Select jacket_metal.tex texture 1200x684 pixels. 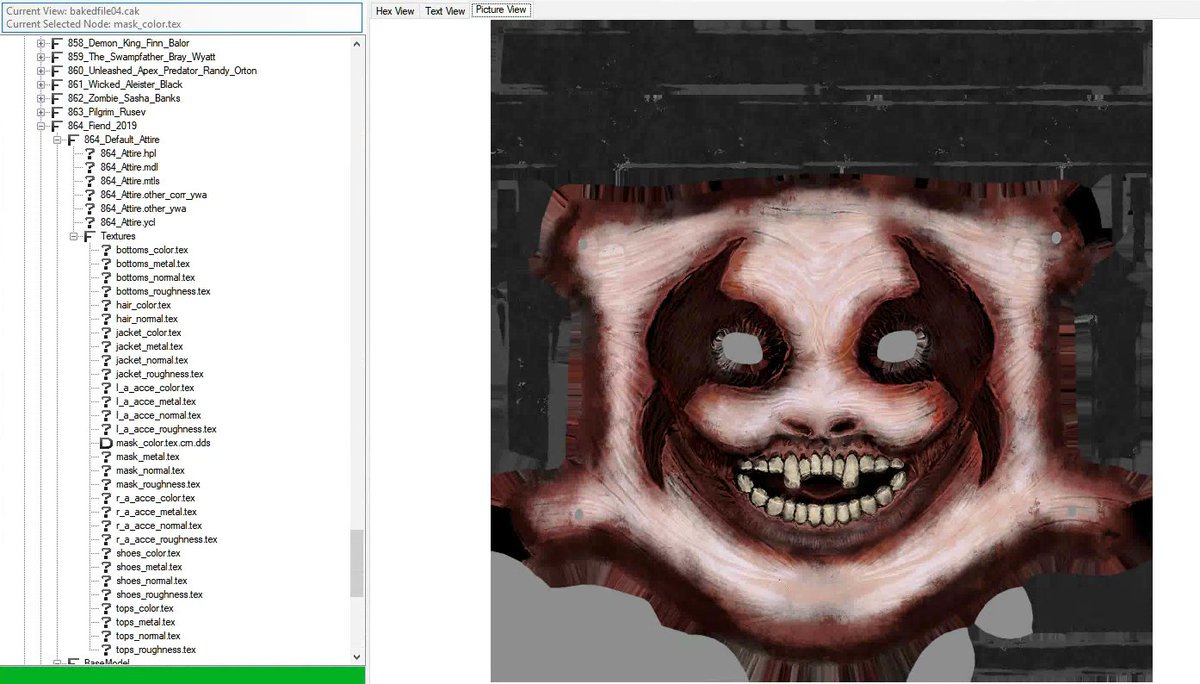(x=150, y=346)
